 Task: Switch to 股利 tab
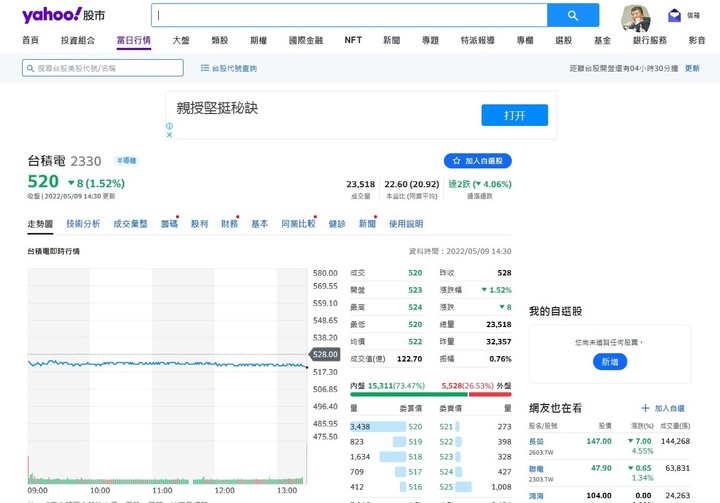(x=199, y=224)
